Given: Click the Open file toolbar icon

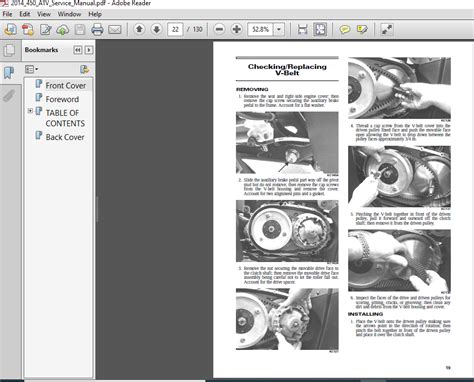Looking at the screenshot, I should [x=10, y=30].
